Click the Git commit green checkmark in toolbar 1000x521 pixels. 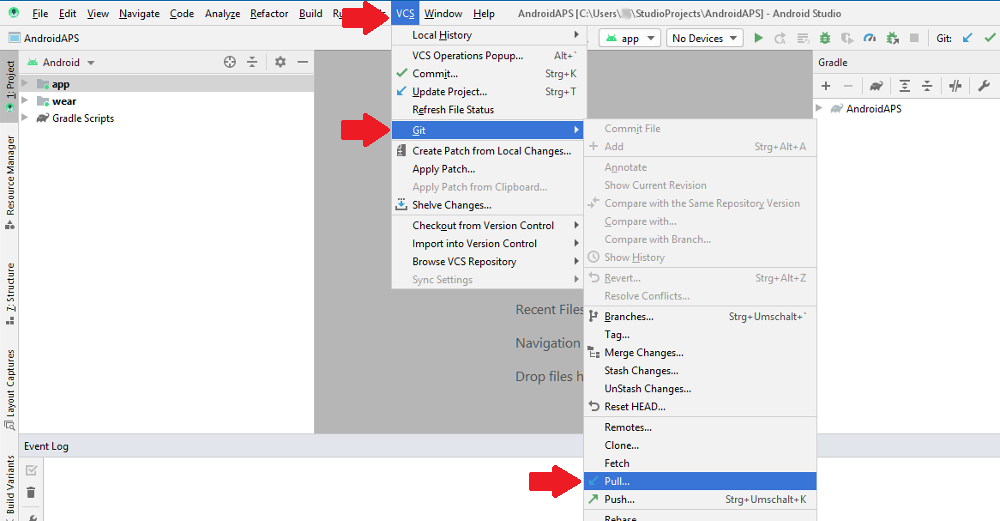pyautogui.click(x=989, y=38)
